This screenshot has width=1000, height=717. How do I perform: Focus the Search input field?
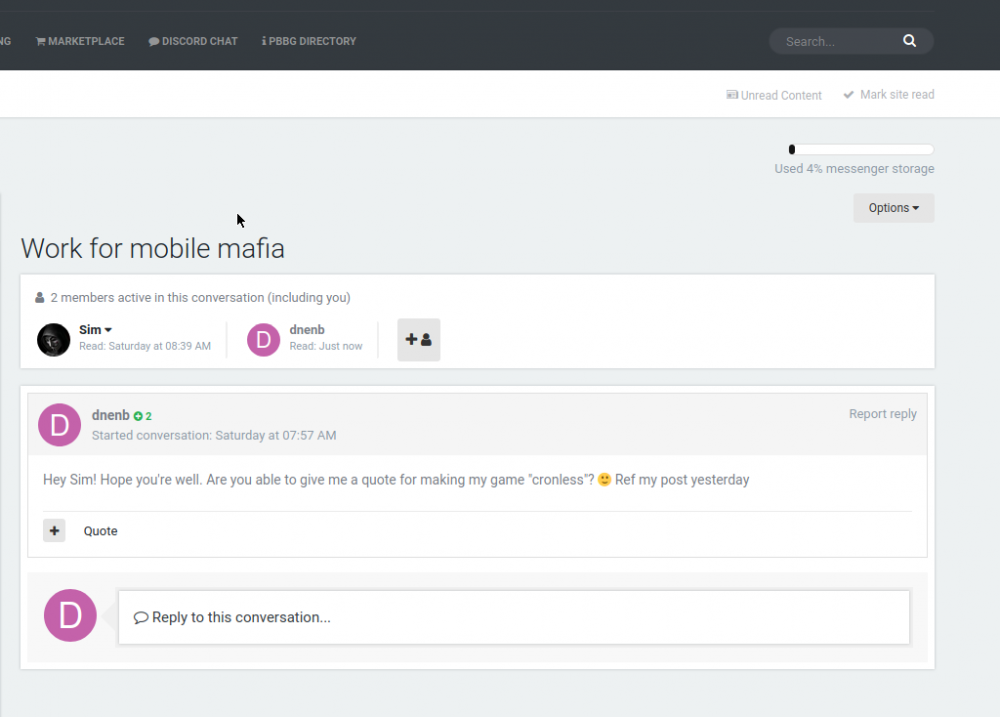pyautogui.click(x=835, y=41)
